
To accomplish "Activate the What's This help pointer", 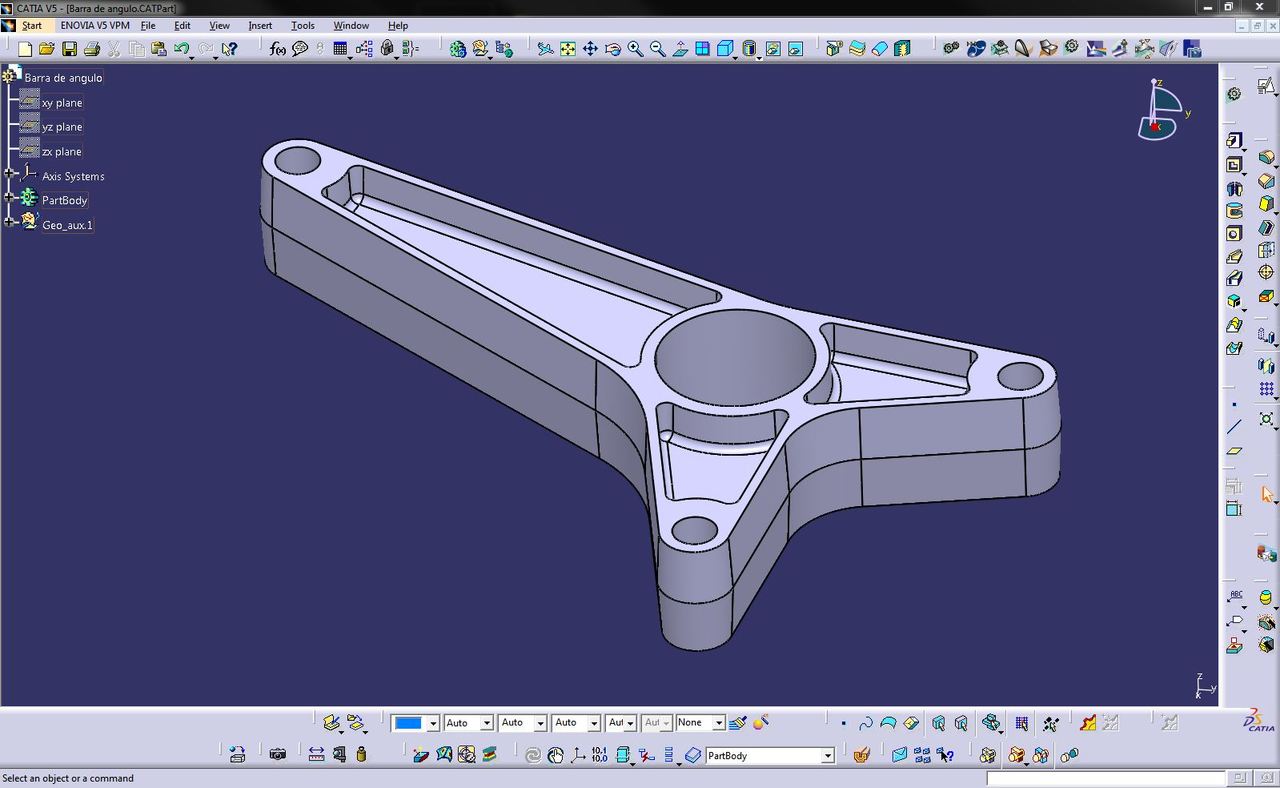I will click(230, 49).
